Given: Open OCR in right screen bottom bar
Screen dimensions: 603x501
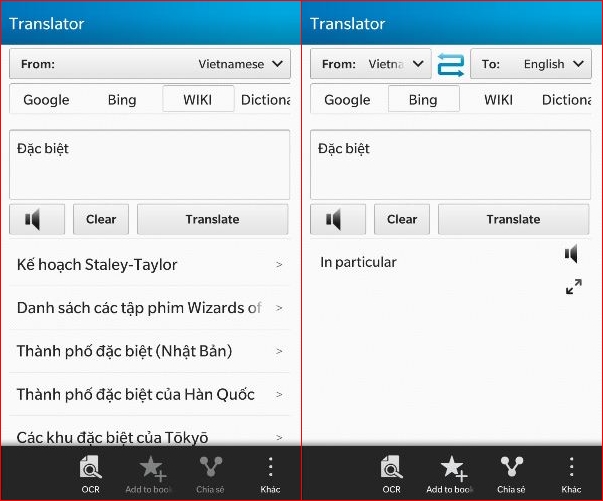Looking at the screenshot, I should click(391, 474).
